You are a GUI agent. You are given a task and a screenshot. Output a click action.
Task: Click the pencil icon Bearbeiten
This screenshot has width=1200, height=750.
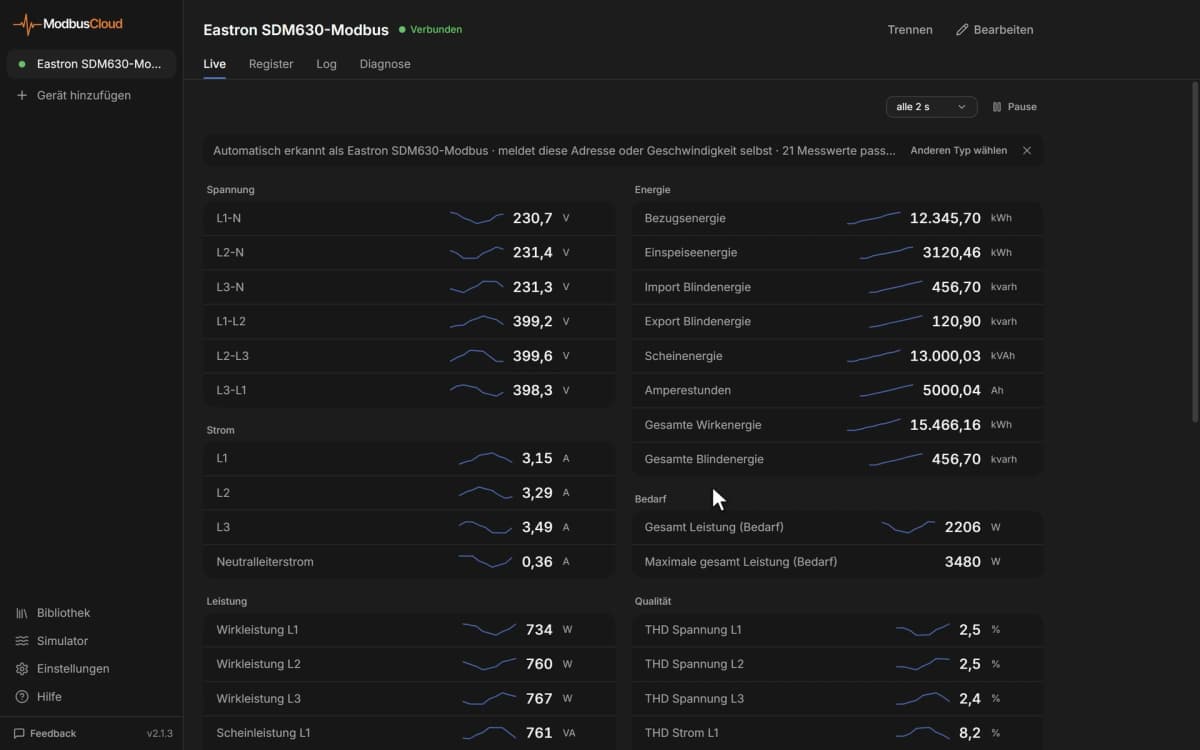coord(962,30)
